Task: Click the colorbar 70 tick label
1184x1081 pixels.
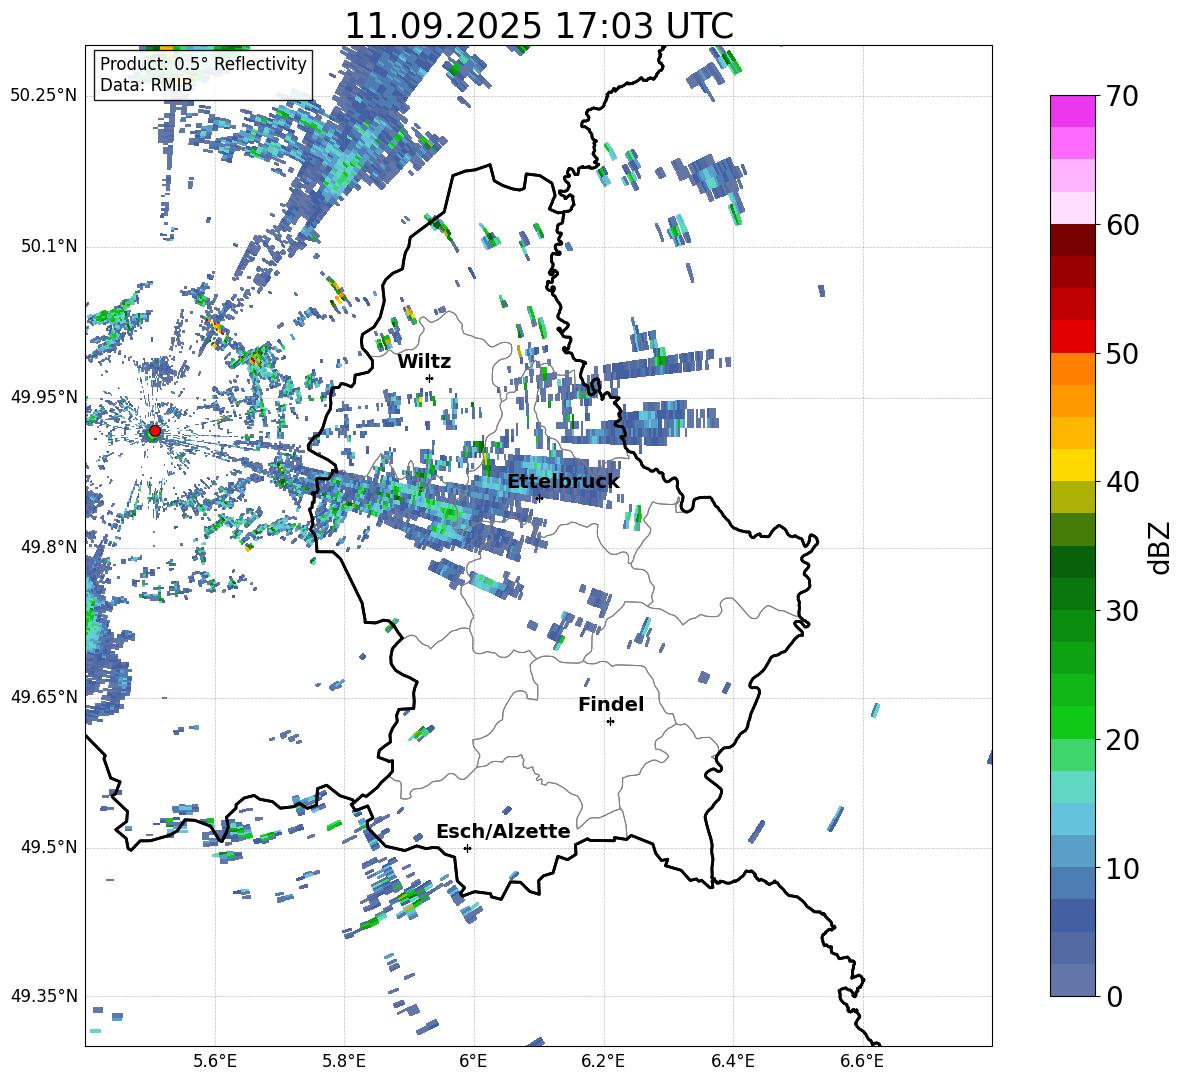Action: [x=1122, y=96]
